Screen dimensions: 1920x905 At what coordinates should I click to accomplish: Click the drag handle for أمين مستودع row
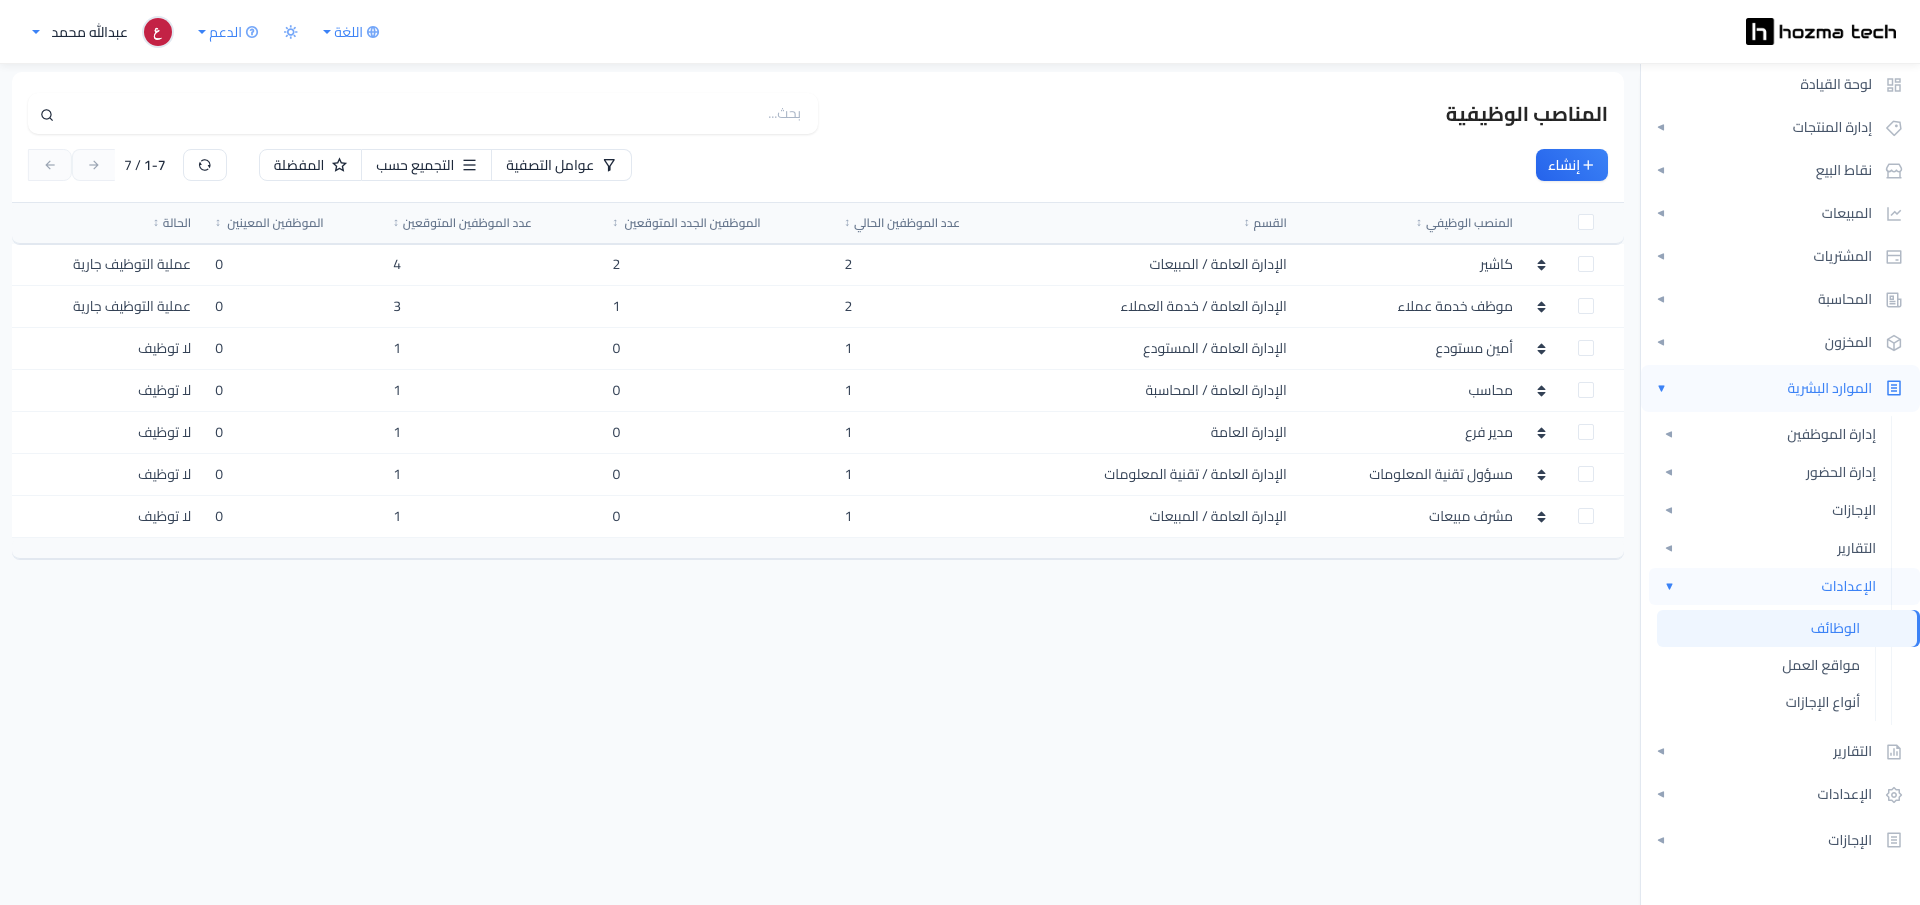tap(1541, 349)
